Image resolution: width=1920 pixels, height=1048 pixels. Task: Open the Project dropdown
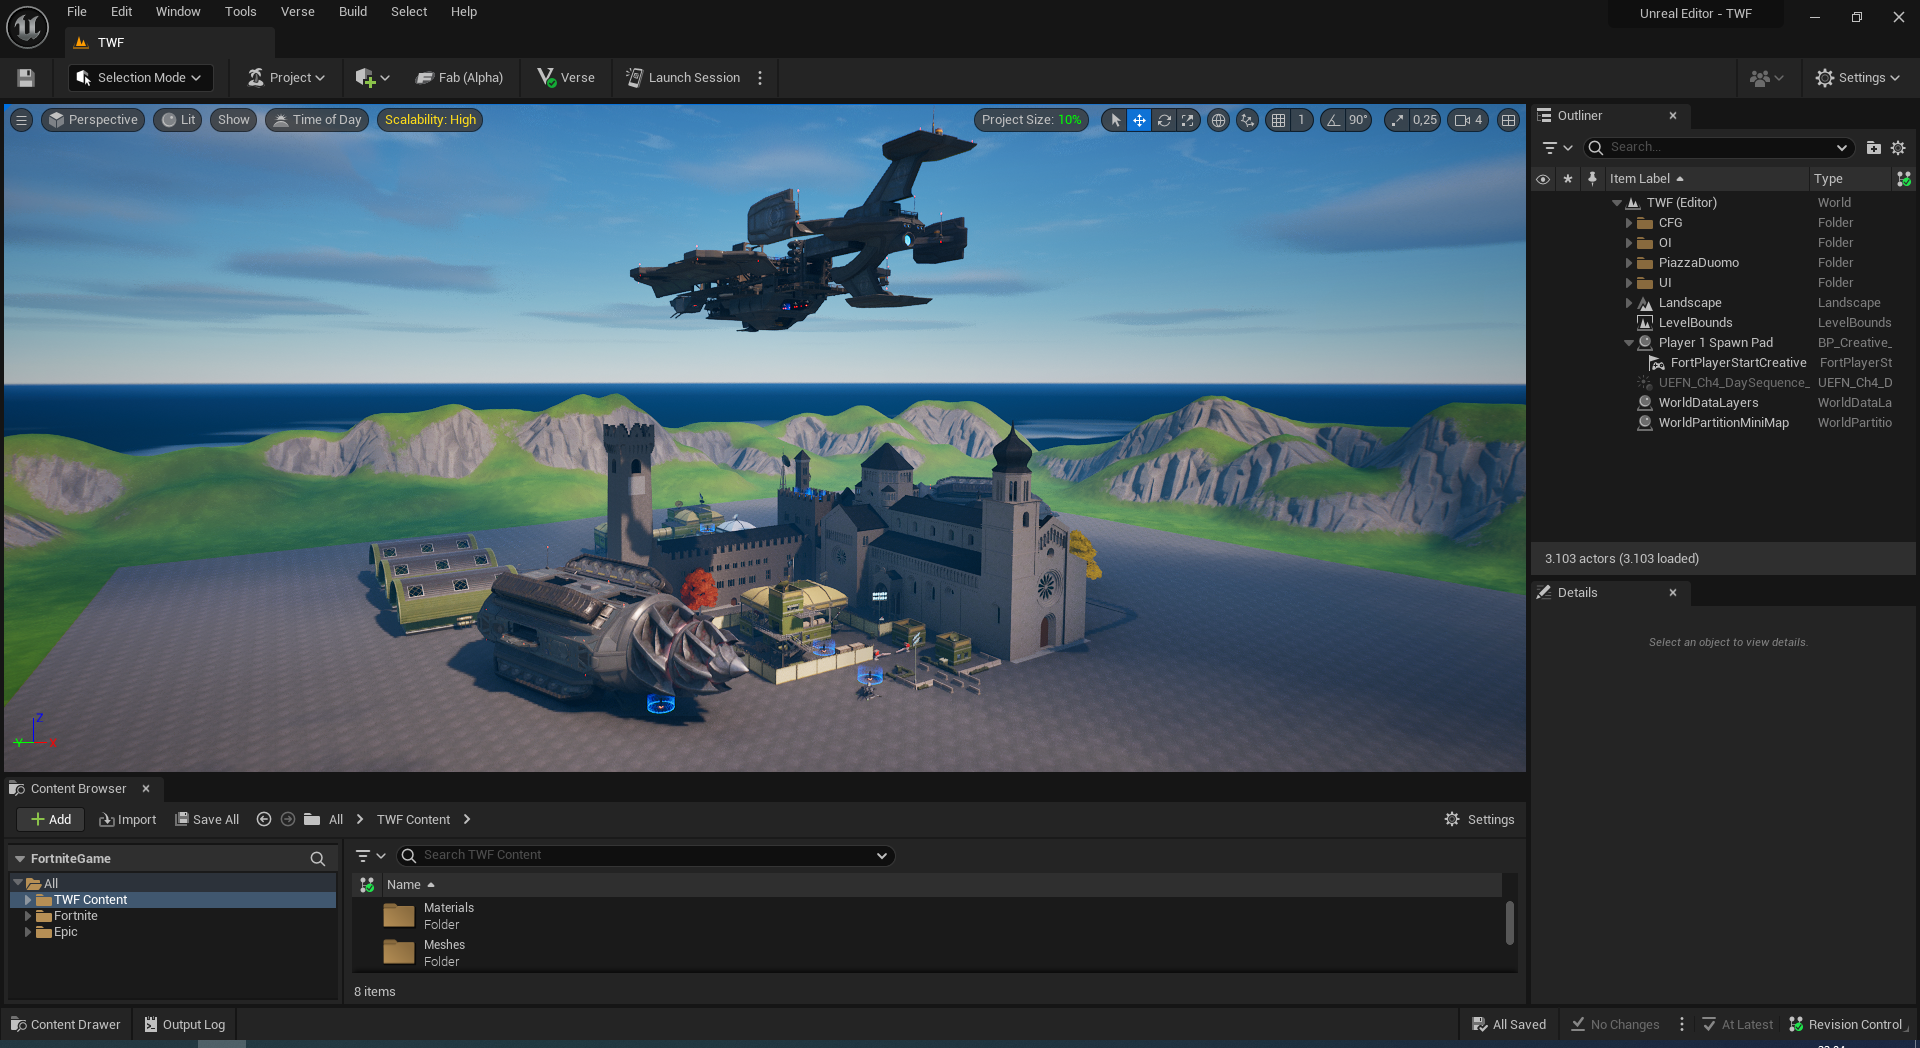[287, 78]
